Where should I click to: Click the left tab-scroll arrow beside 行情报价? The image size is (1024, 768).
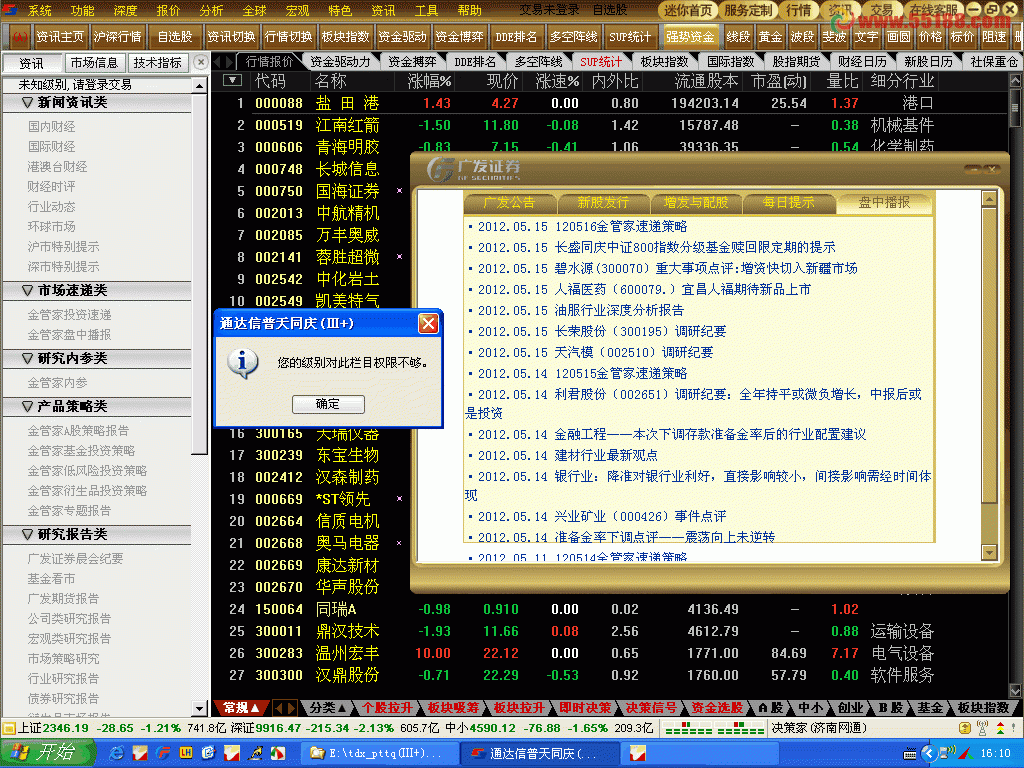[x=219, y=62]
